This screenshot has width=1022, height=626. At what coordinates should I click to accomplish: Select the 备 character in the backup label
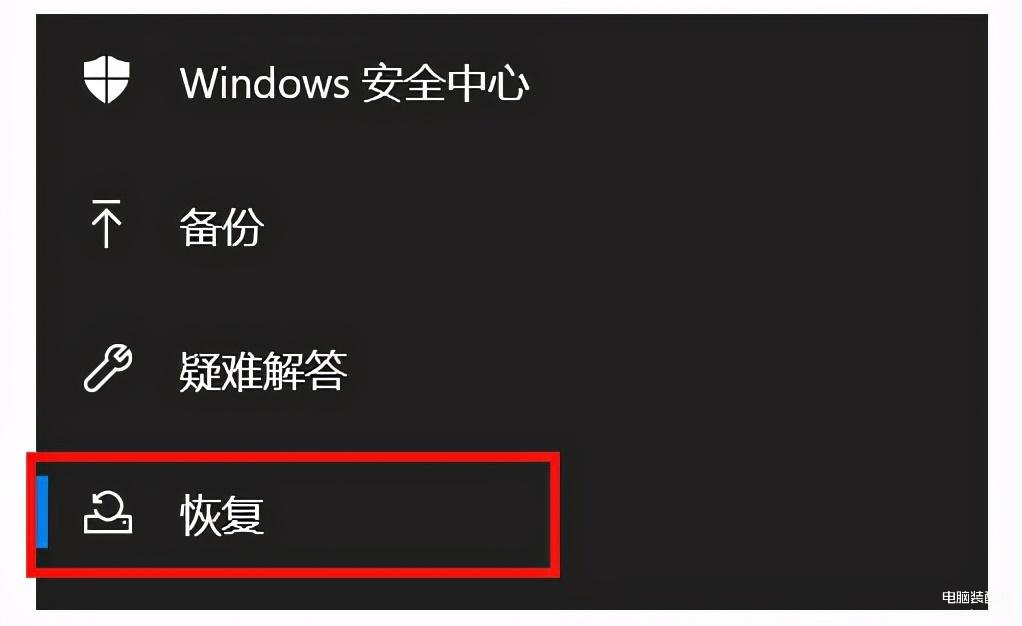[x=200, y=227]
